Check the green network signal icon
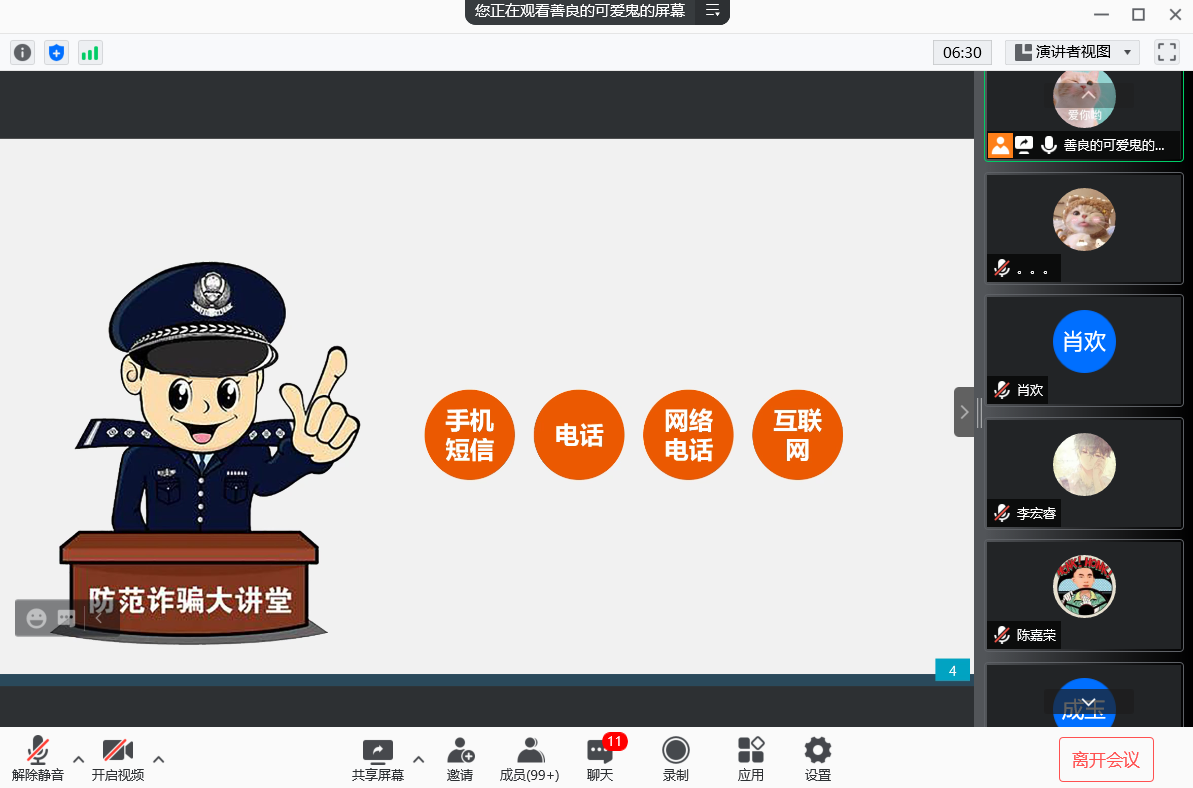 [90, 53]
